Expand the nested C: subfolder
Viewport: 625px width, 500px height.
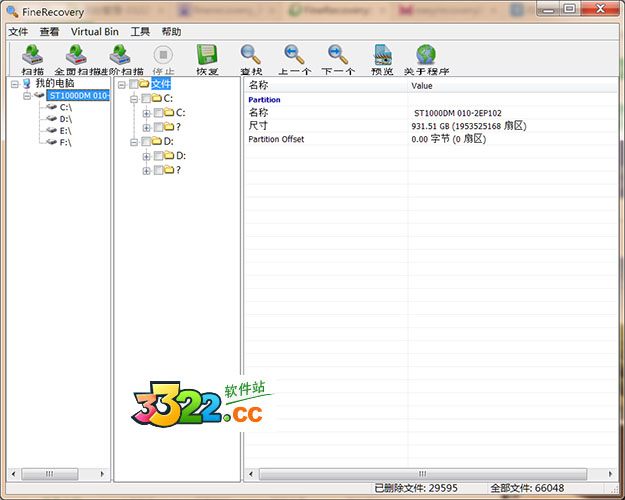(146, 113)
